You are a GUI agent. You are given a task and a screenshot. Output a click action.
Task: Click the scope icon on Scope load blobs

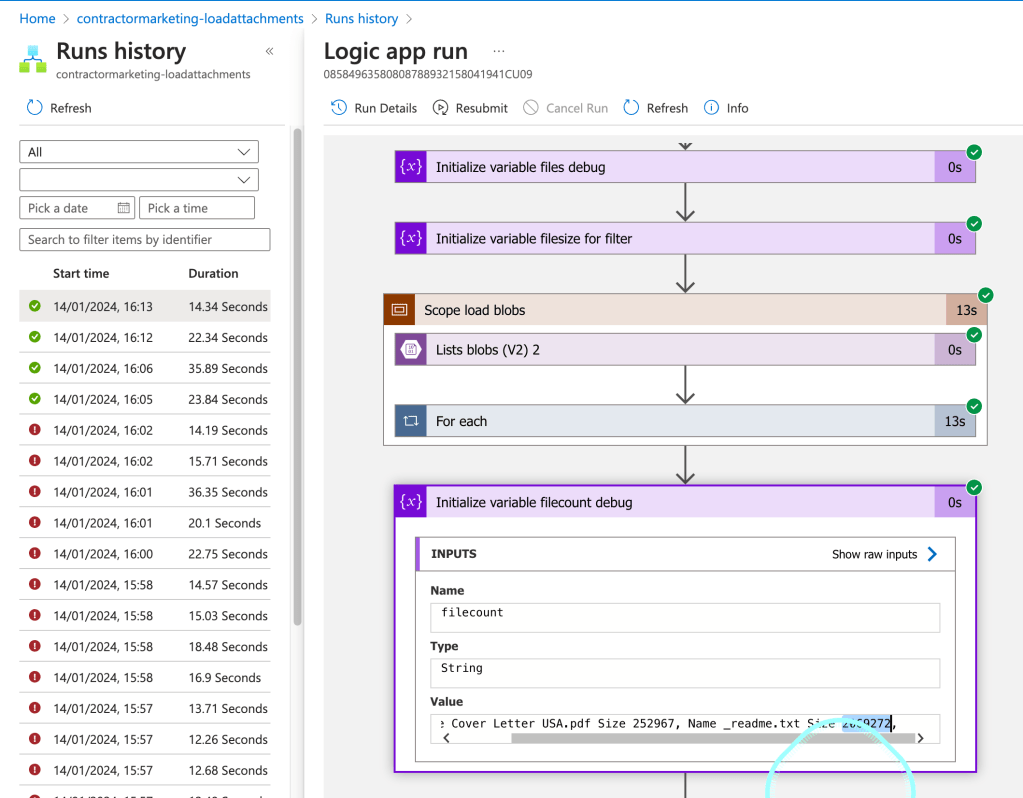coord(399,310)
